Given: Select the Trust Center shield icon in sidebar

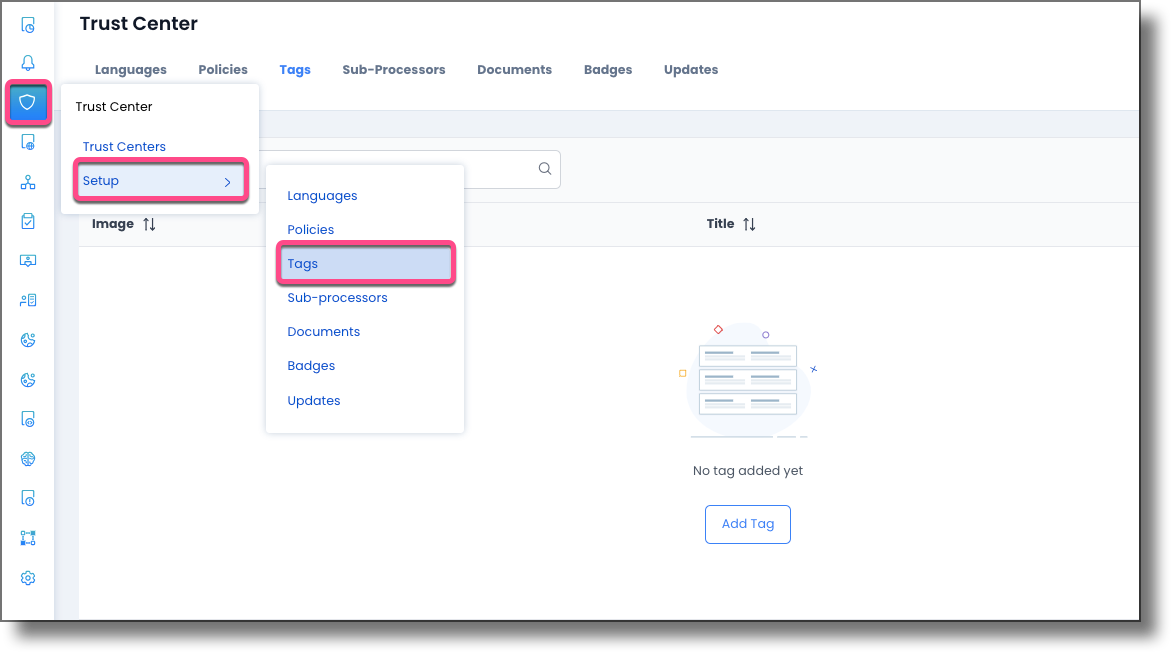Looking at the screenshot, I should [27, 103].
